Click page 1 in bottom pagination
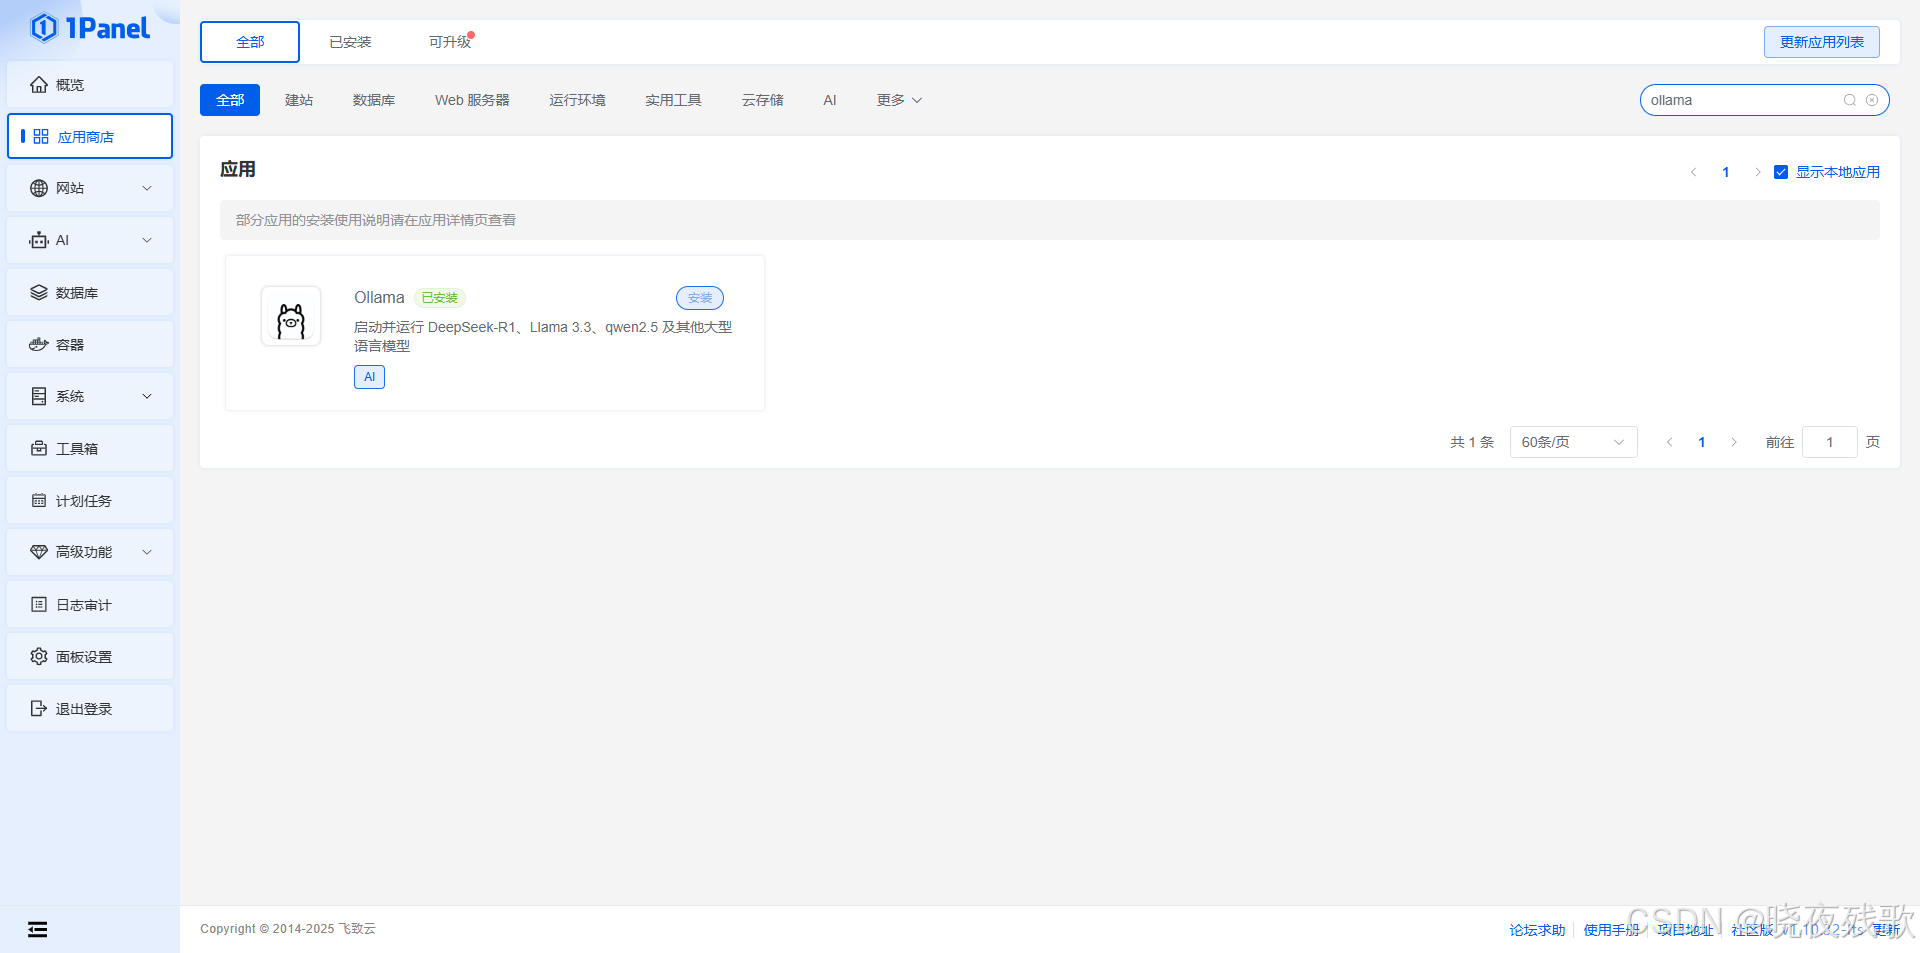 (1702, 442)
